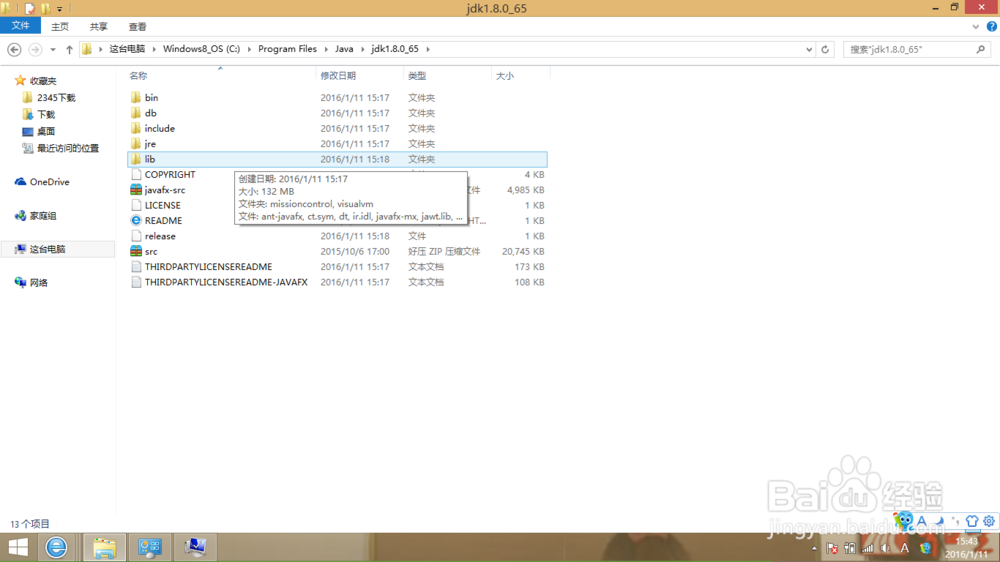This screenshot has width=1000, height=562.
Task: Select the db folder icon
Action: [136, 113]
